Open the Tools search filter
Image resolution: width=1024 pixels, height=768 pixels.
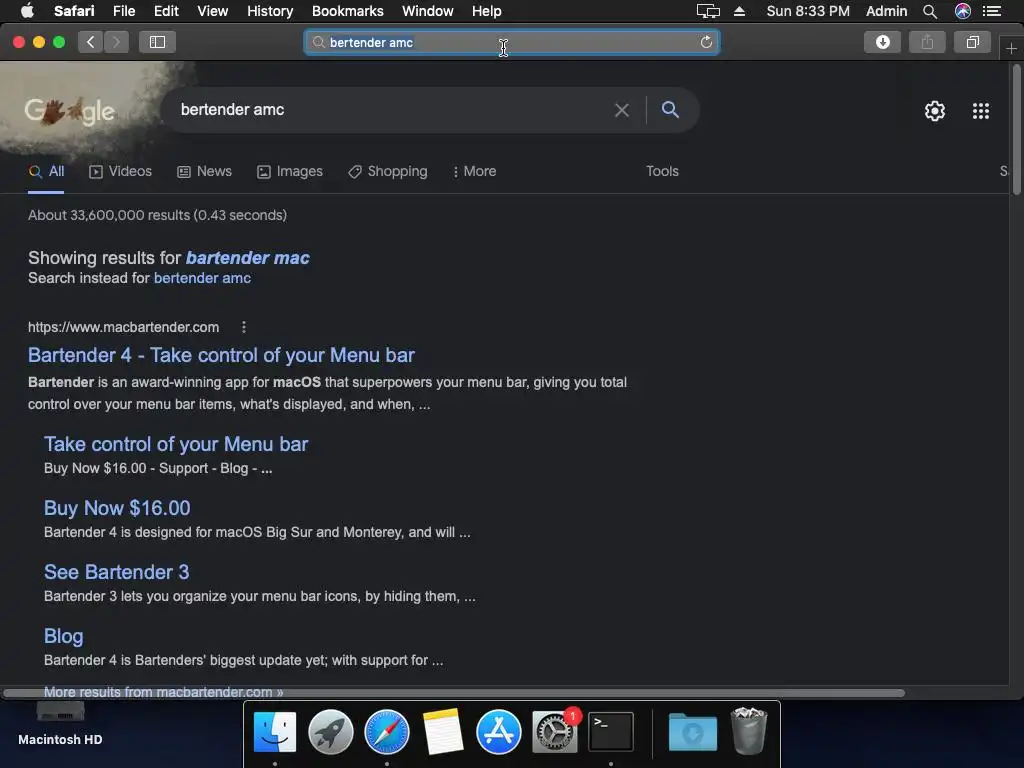click(662, 172)
